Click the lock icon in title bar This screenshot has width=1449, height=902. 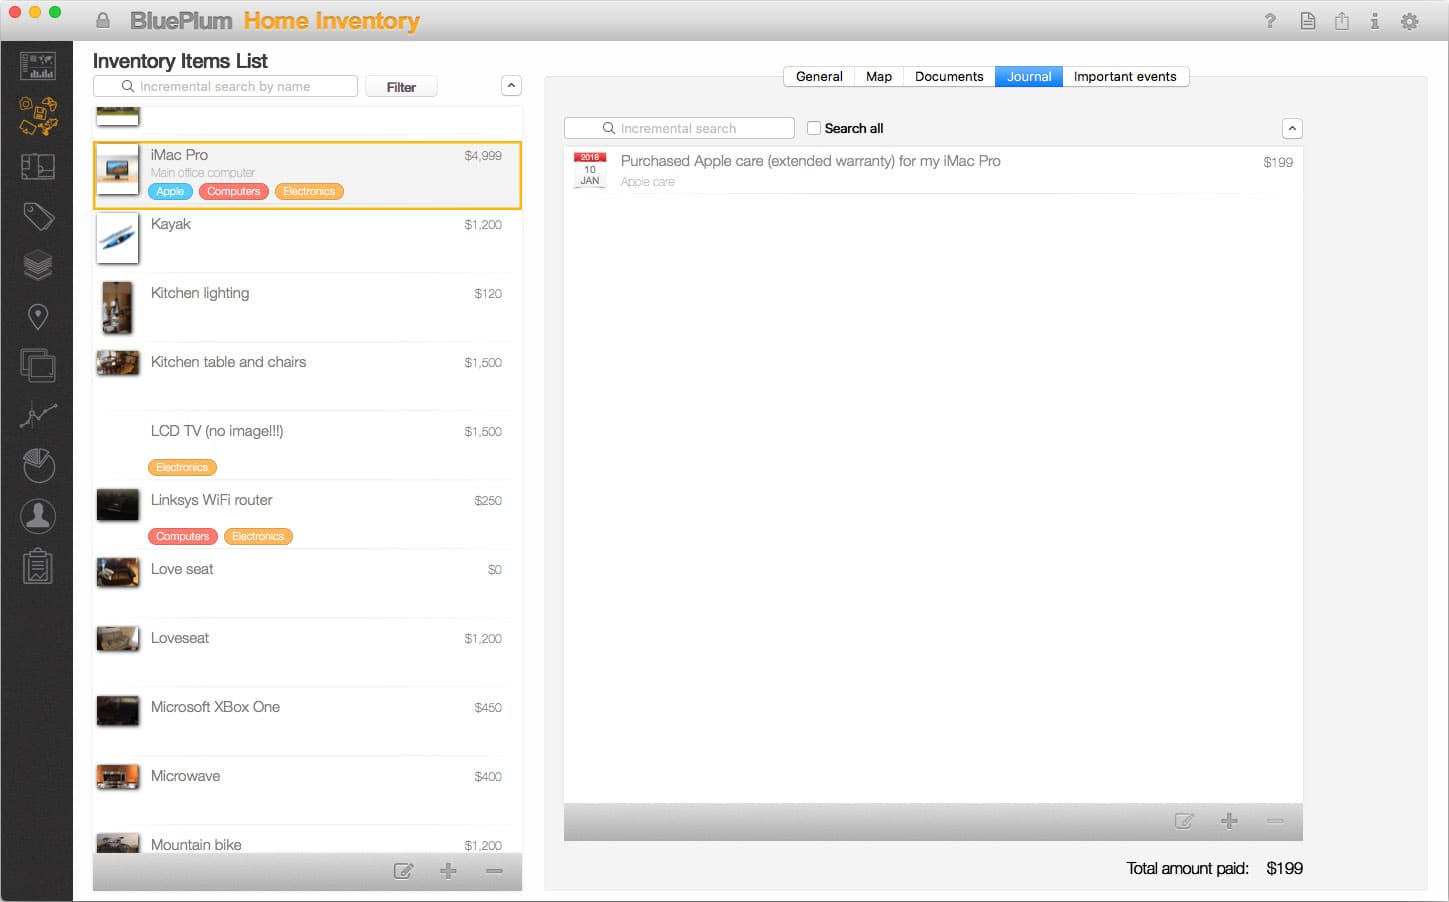click(103, 20)
